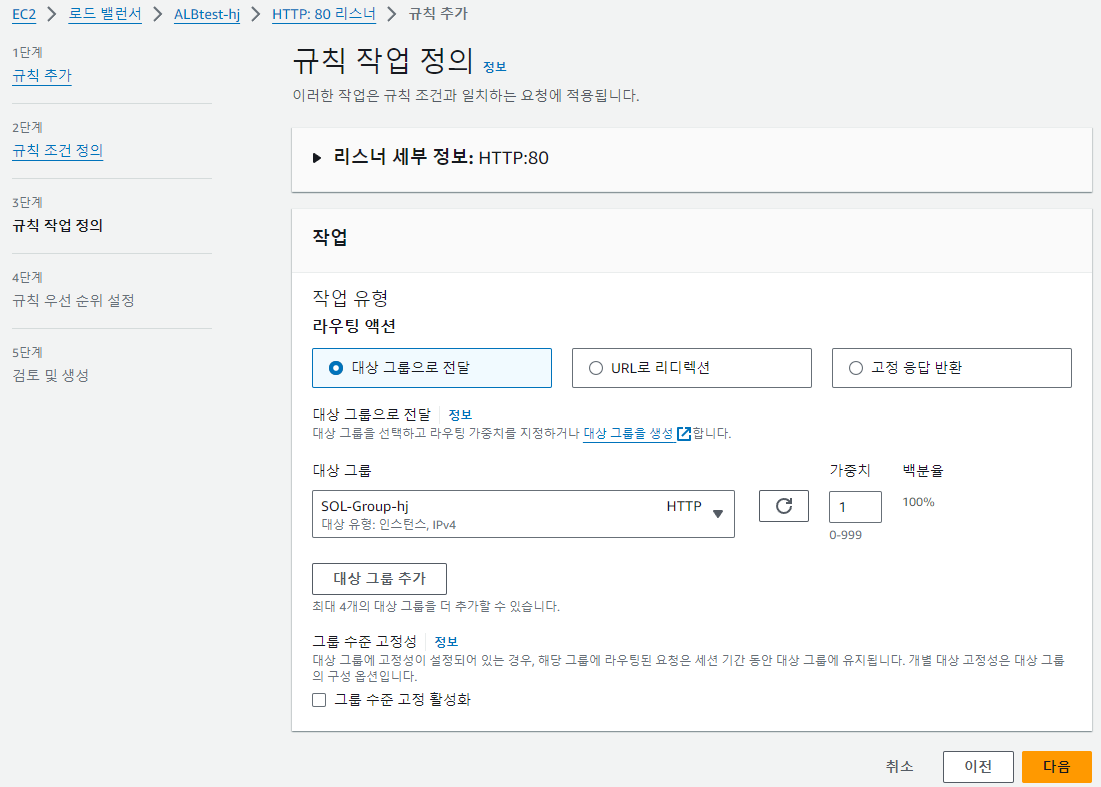Viewport: 1101px width, 787px height.
Task: Click 취소 to cancel
Action: pyautogui.click(x=899, y=767)
